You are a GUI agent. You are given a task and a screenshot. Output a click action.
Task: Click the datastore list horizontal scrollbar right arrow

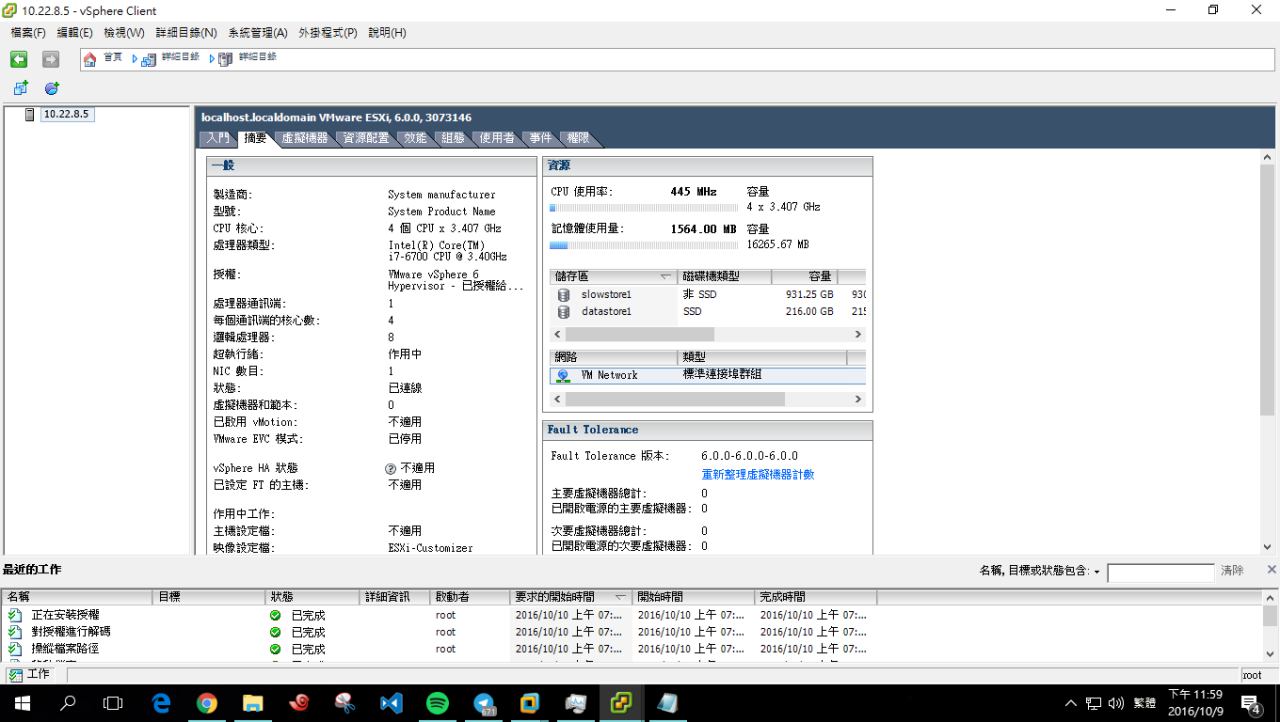pyautogui.click(x=858, y=335)
